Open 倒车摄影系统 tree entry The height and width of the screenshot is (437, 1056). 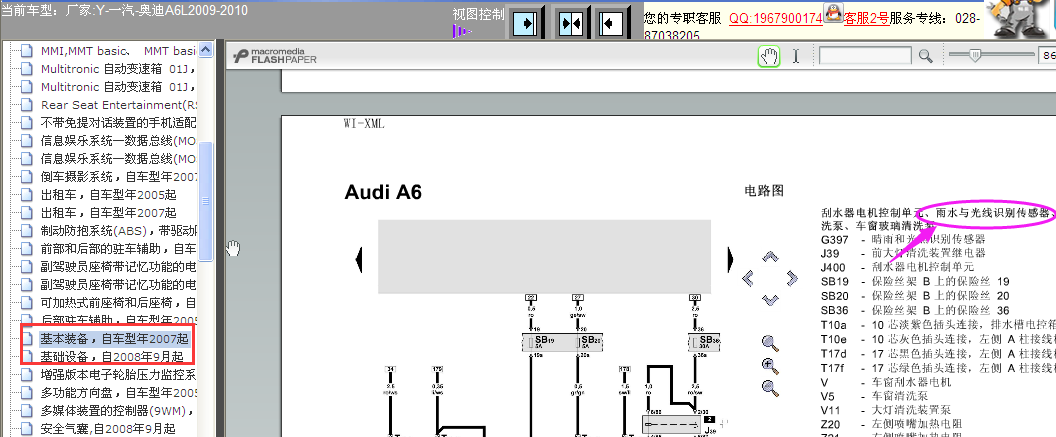[x=119, y=177]
